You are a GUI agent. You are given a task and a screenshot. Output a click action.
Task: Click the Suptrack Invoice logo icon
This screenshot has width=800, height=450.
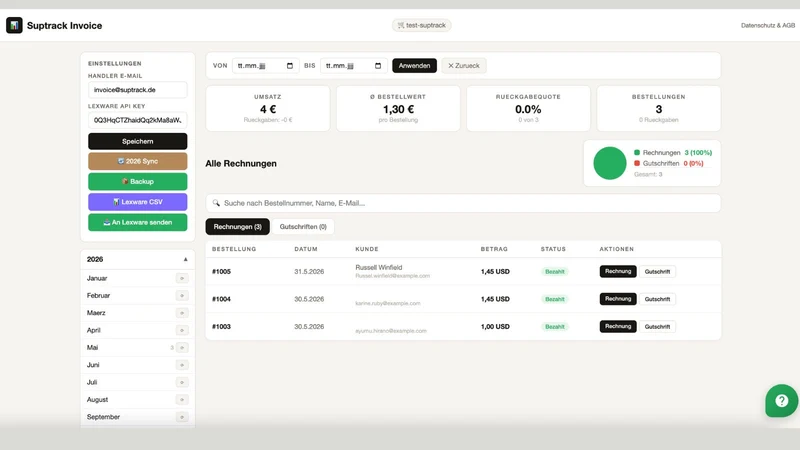coord(14,25)
